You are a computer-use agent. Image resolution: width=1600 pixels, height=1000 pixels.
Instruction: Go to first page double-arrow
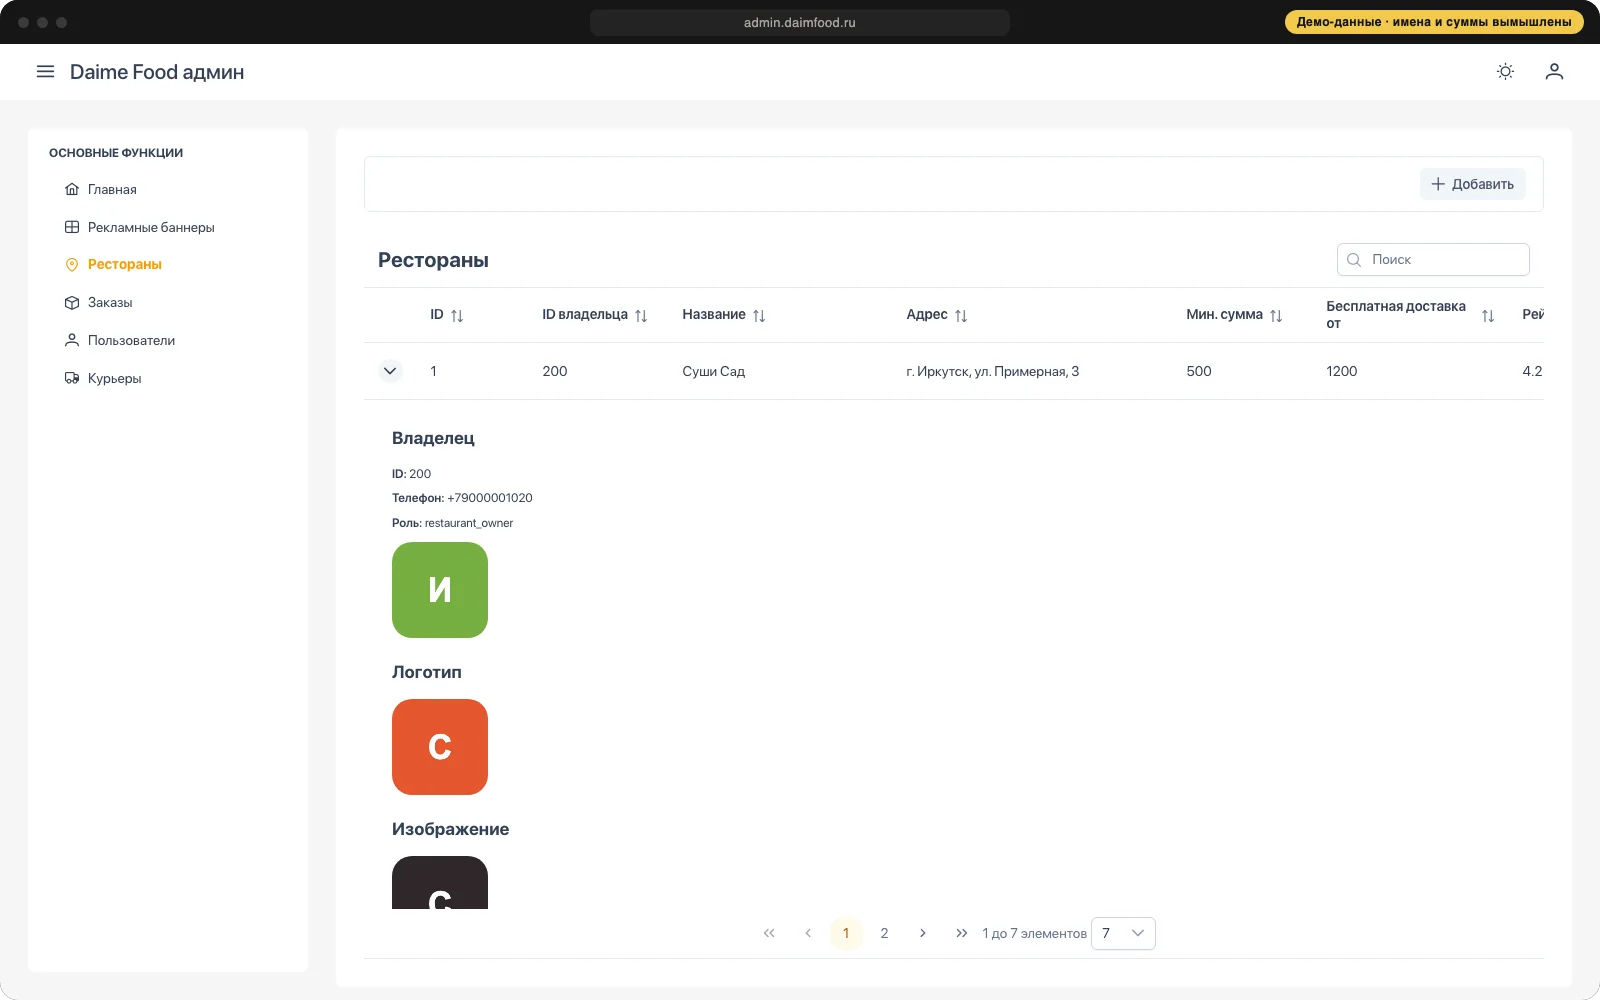click(769, 933)
